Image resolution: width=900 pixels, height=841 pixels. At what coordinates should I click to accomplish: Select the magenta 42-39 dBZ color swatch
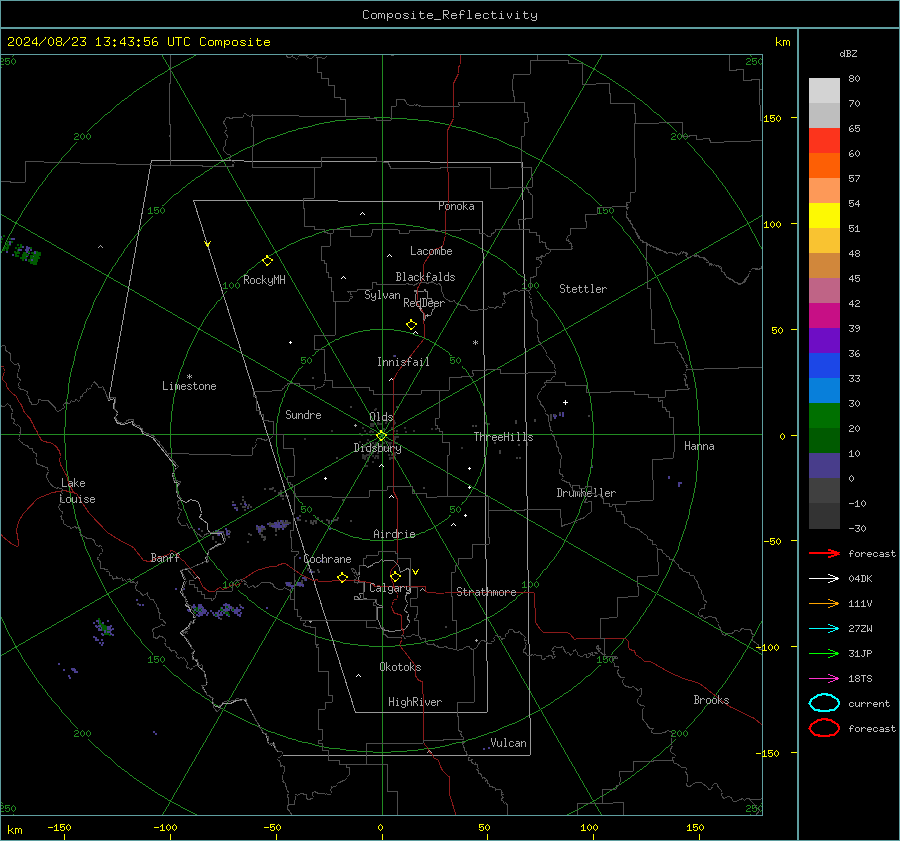tap(824, 316)
